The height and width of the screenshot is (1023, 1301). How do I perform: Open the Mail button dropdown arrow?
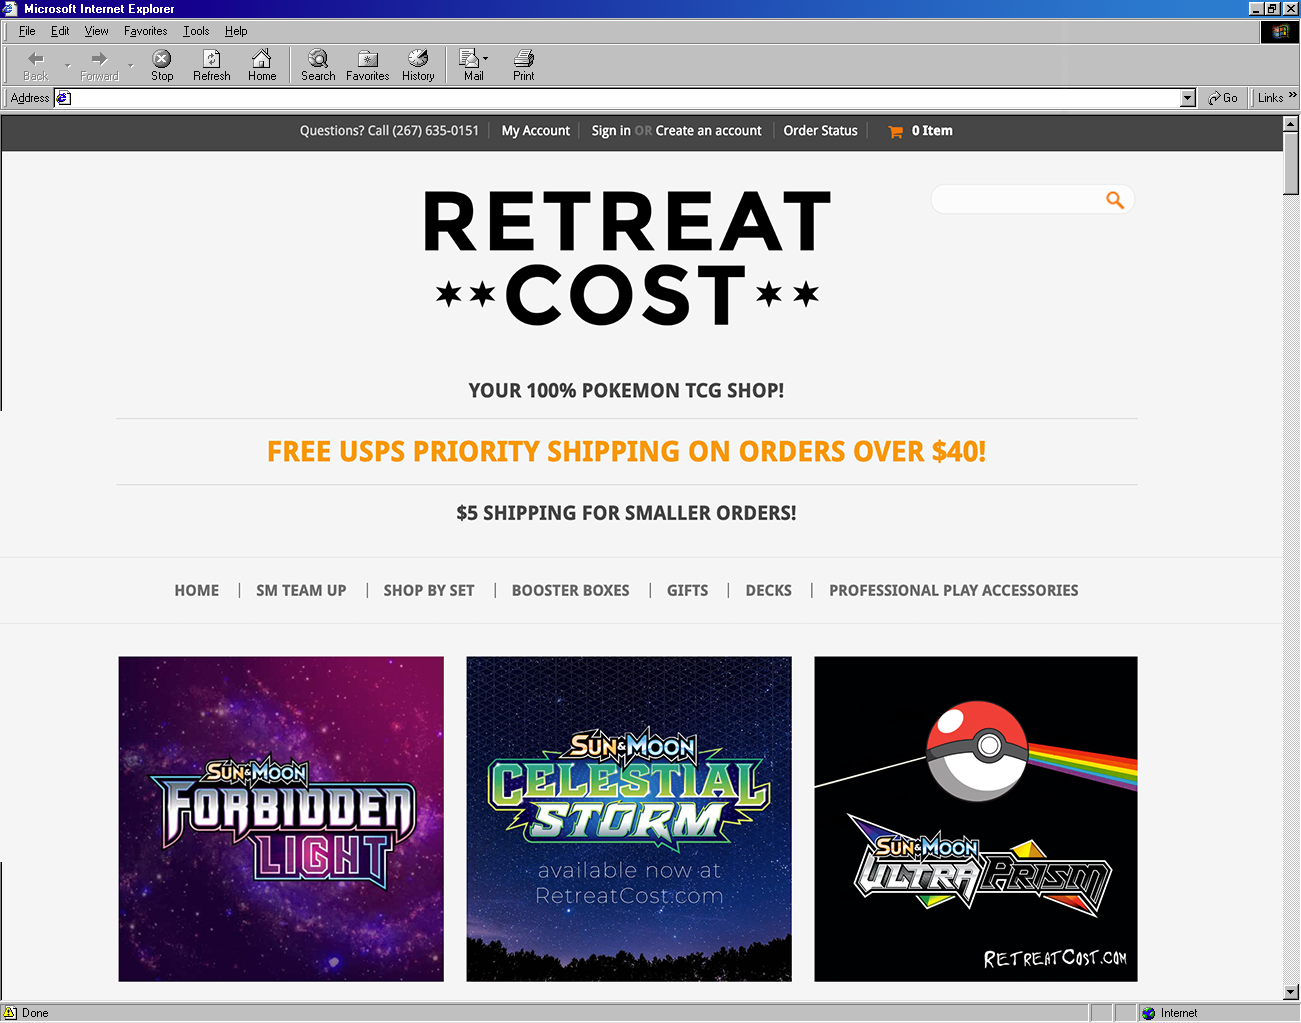[x=486, y=59]
